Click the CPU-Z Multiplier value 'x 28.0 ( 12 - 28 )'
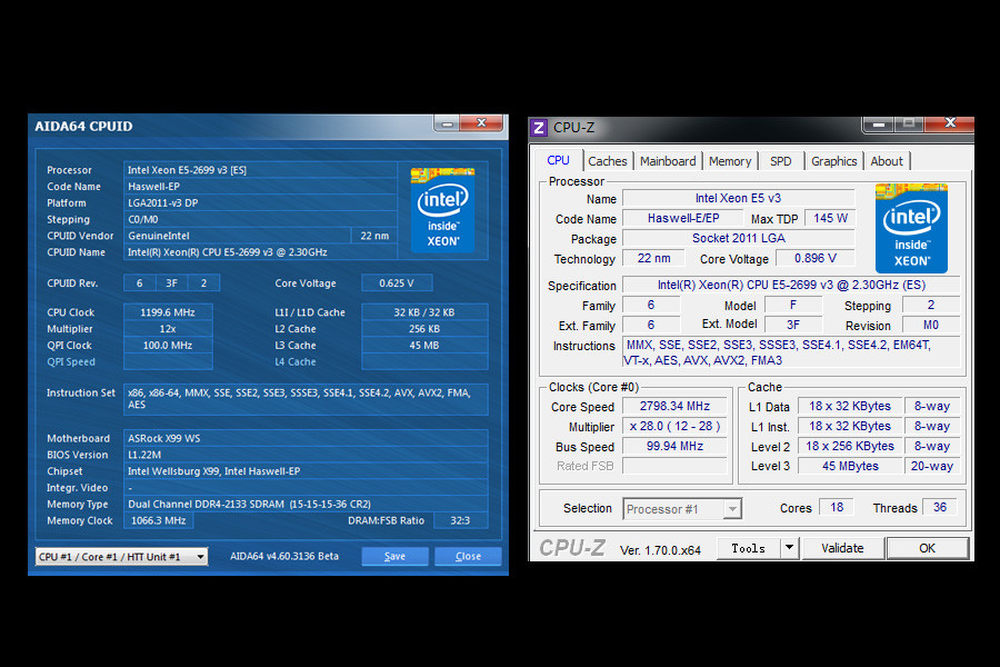The height and width of the screenshot is (667, 1000). click(675, 426)
